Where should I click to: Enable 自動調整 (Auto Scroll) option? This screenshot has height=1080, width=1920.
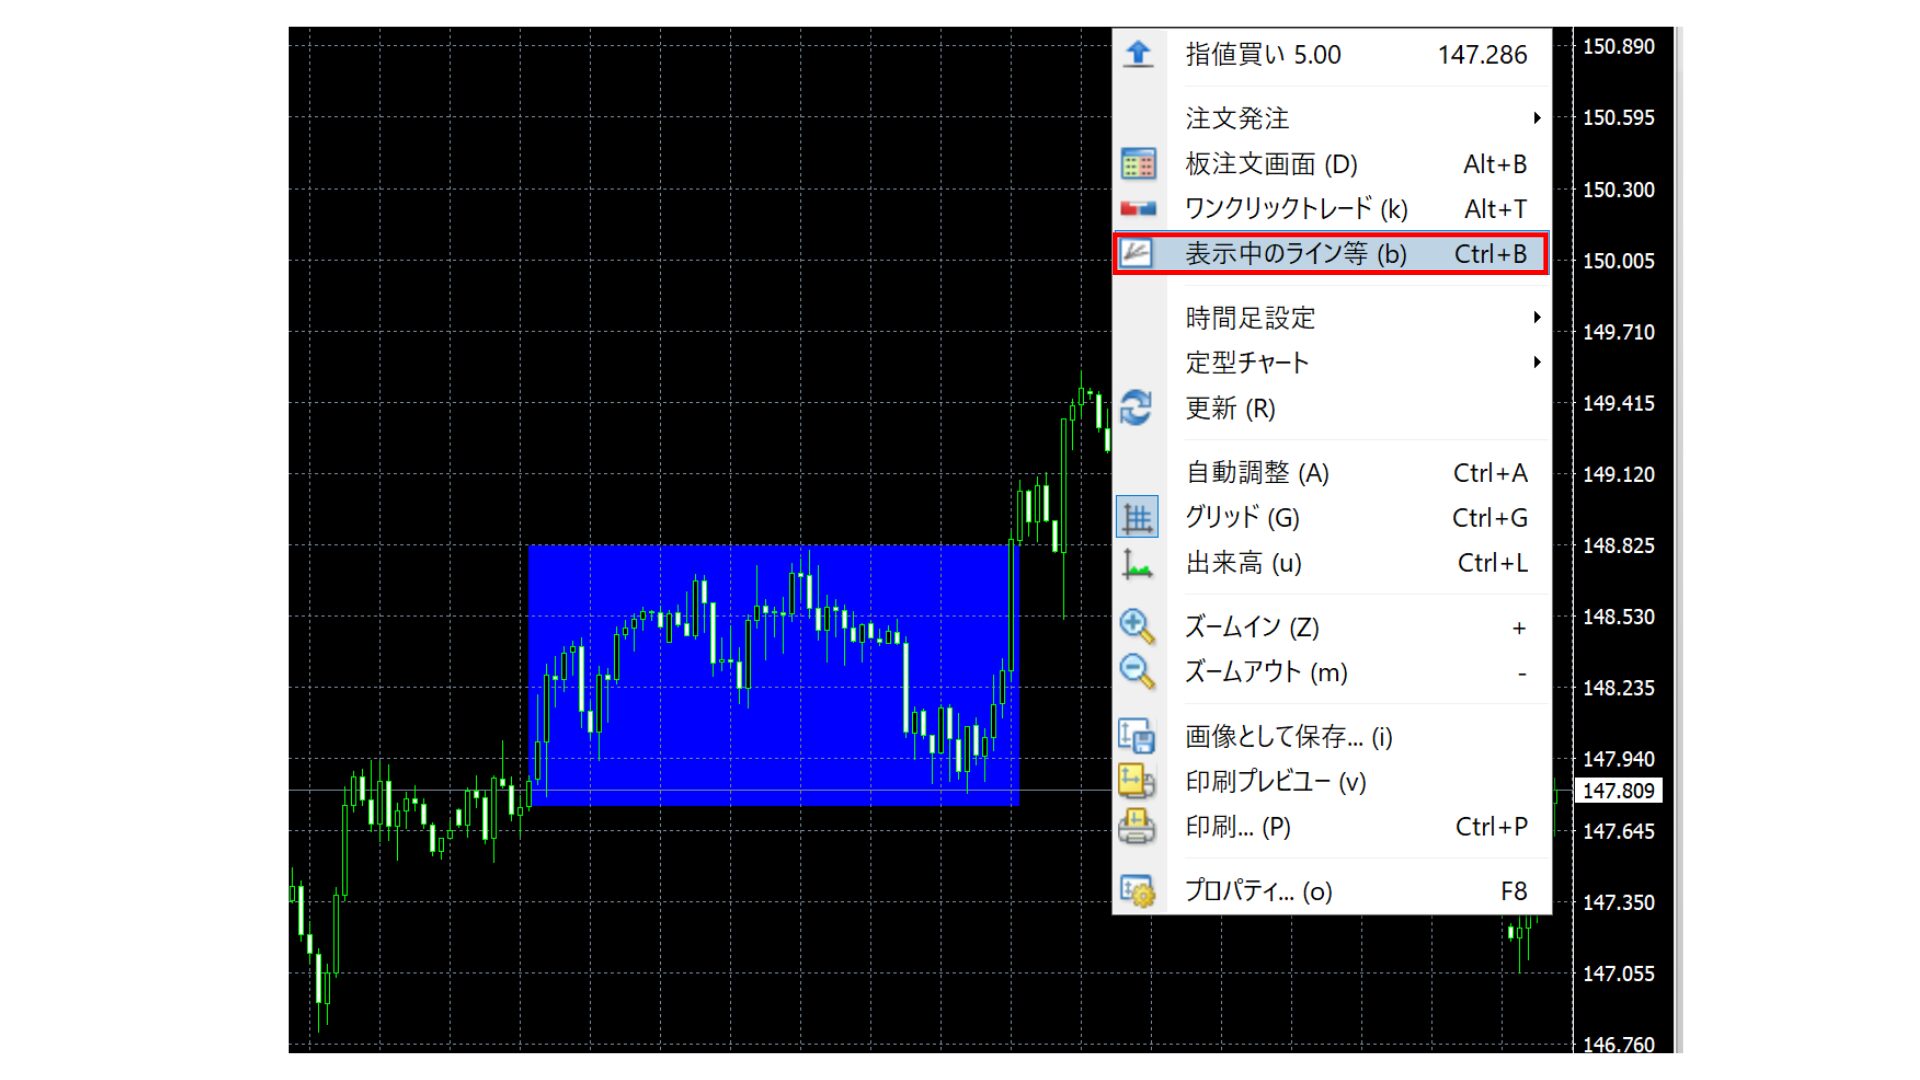1256,472
